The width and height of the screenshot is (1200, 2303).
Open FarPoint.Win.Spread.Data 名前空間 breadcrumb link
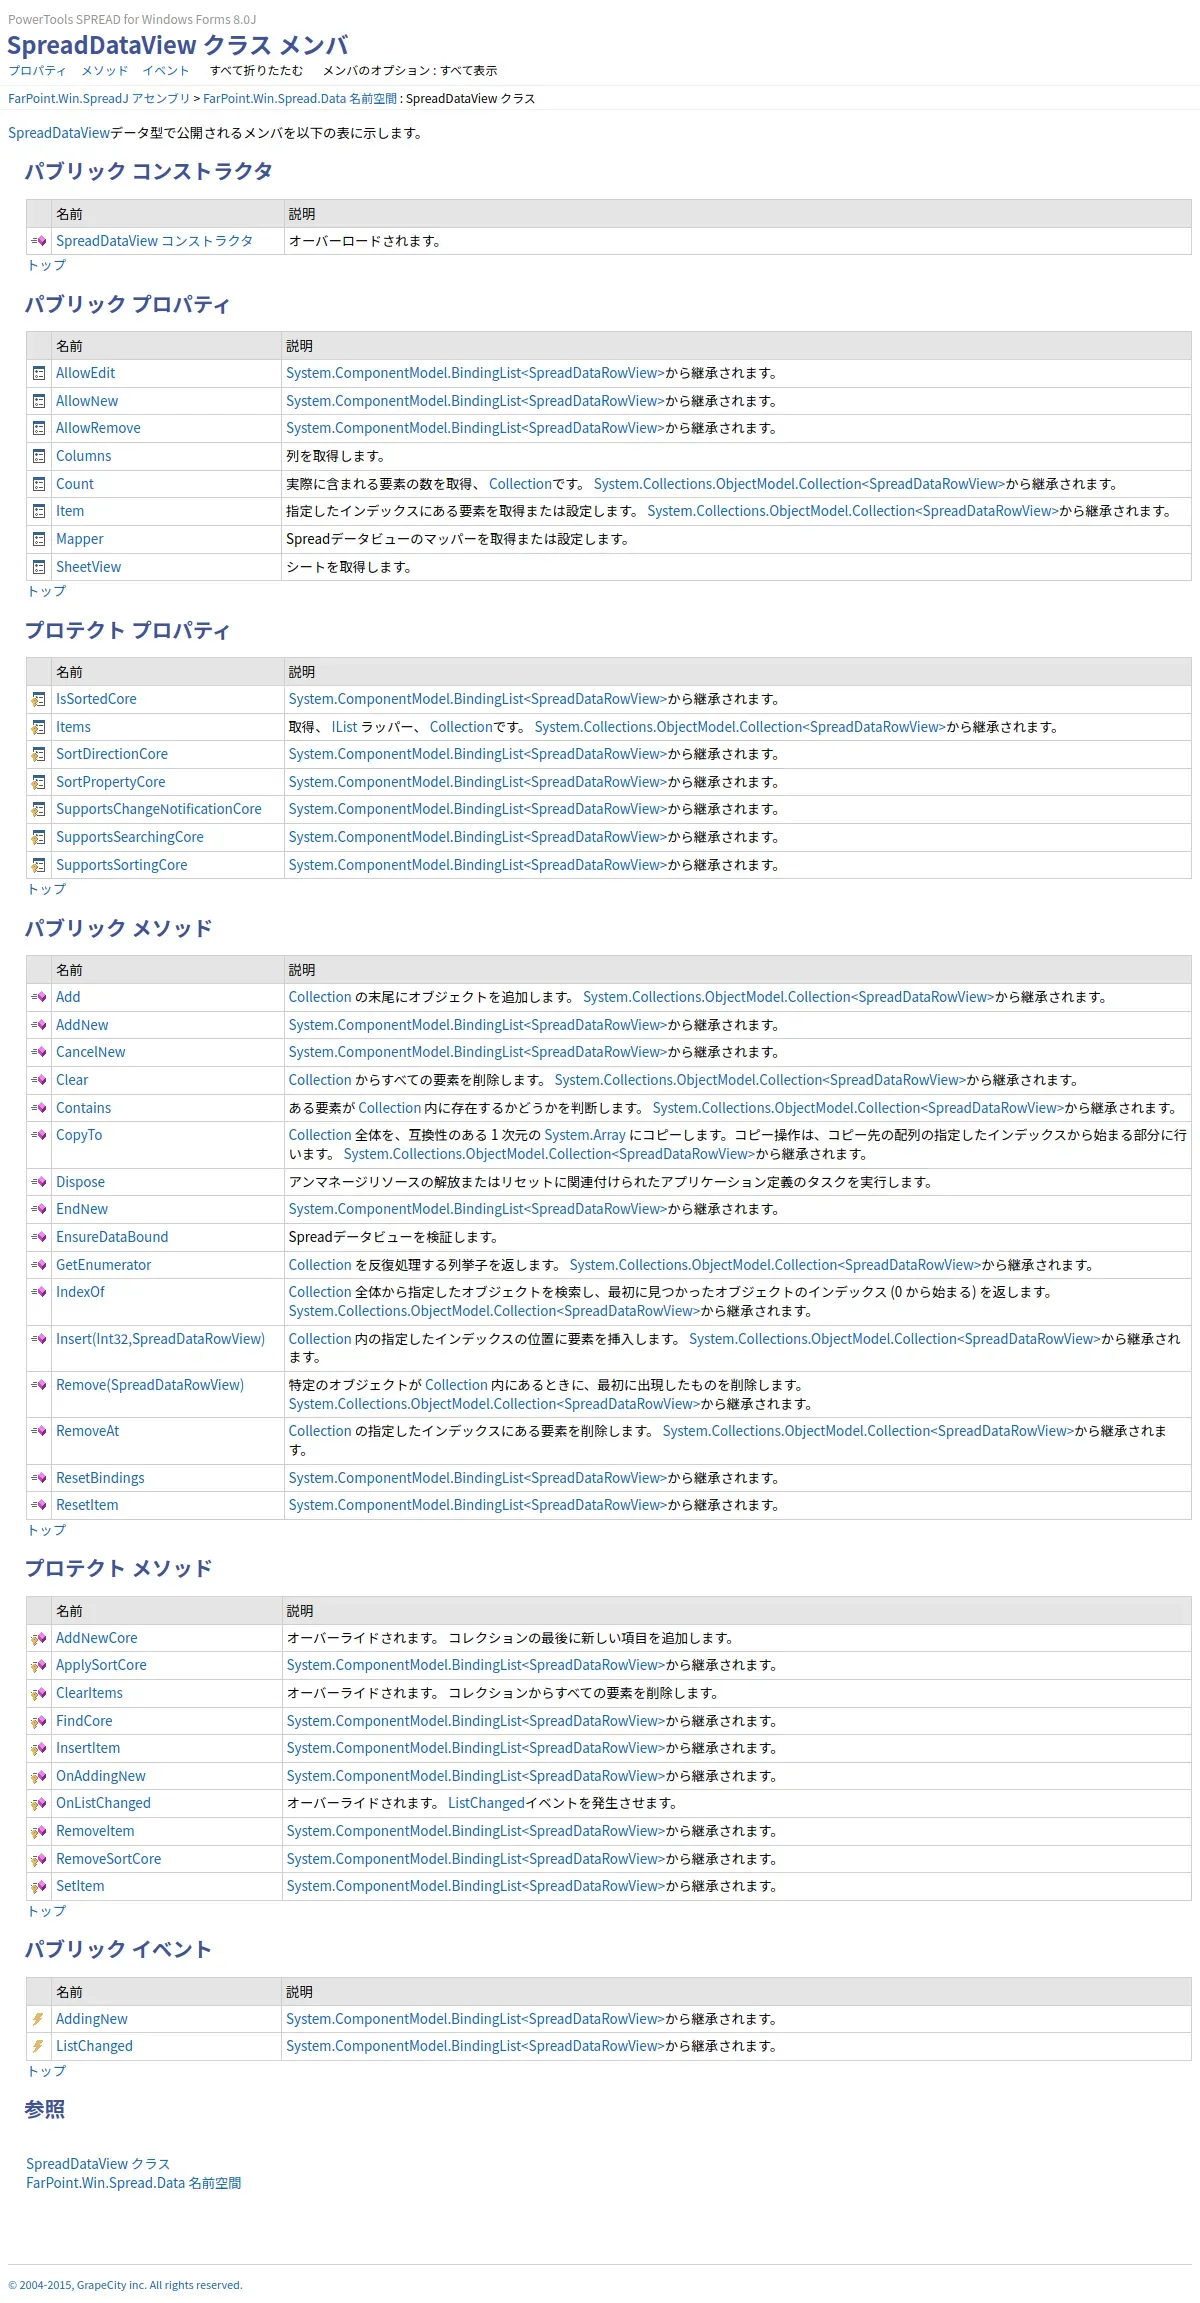click(300, 99)
